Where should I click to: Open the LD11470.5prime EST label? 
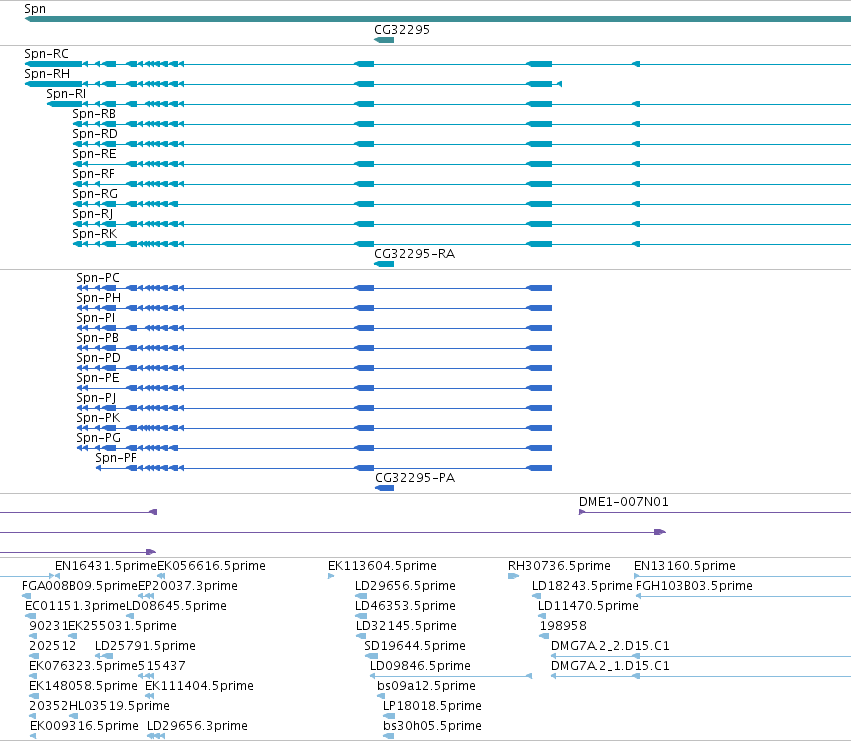pyautogui.click(x=588, y=606)
